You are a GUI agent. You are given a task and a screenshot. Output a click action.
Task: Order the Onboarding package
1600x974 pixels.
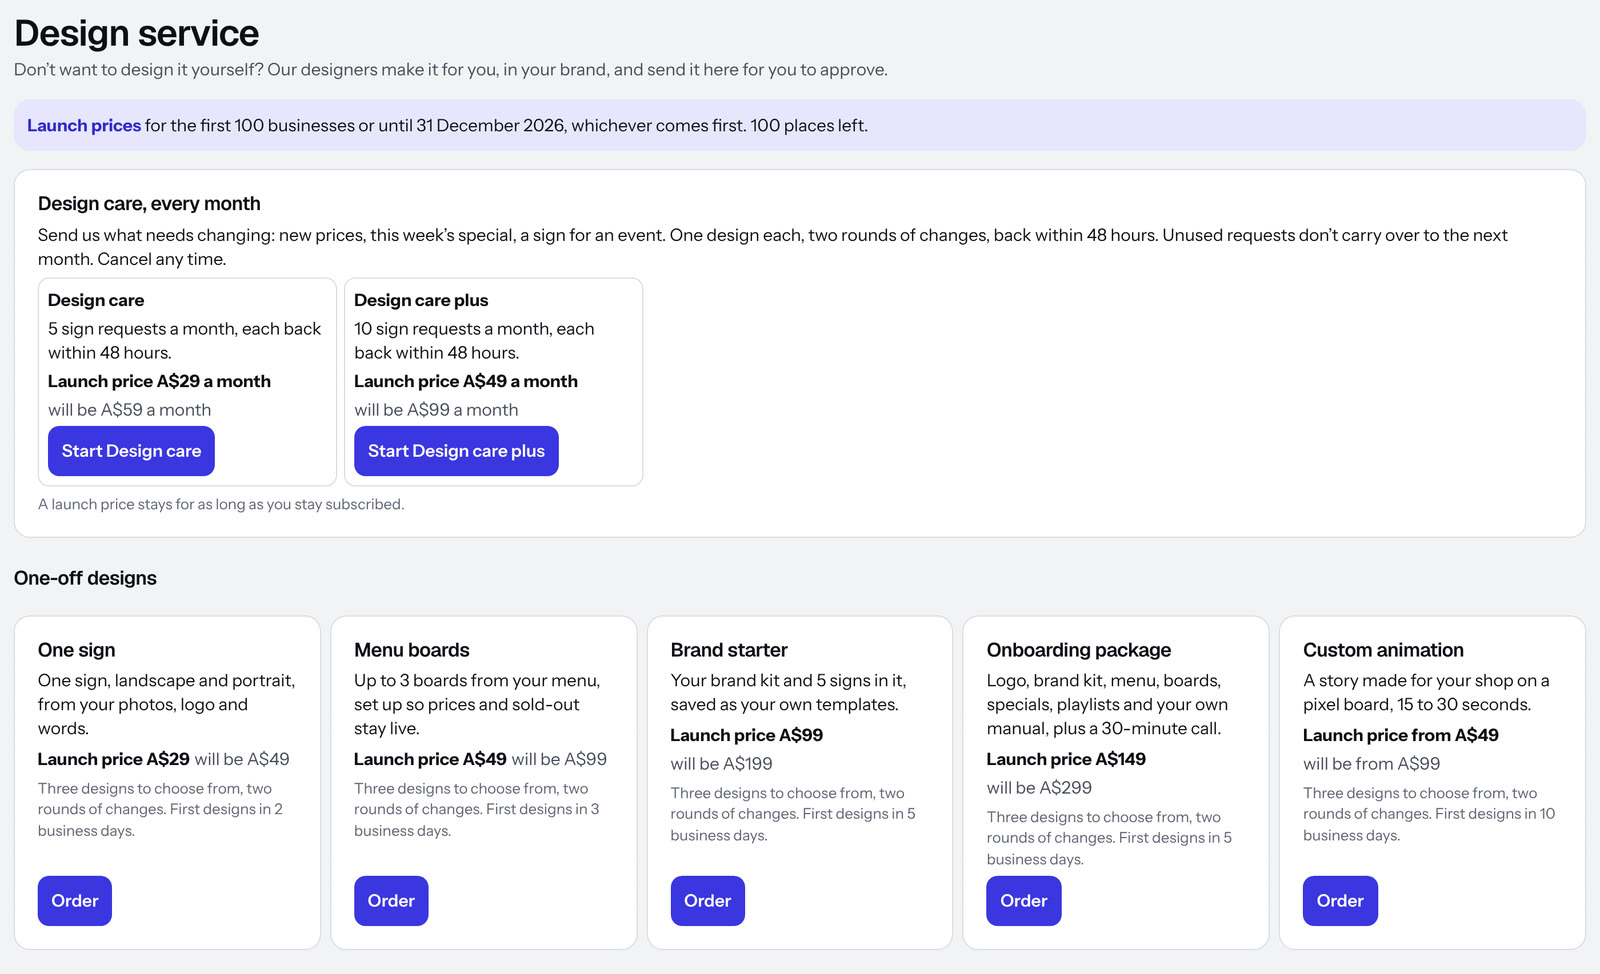(x=1024, y=901)
